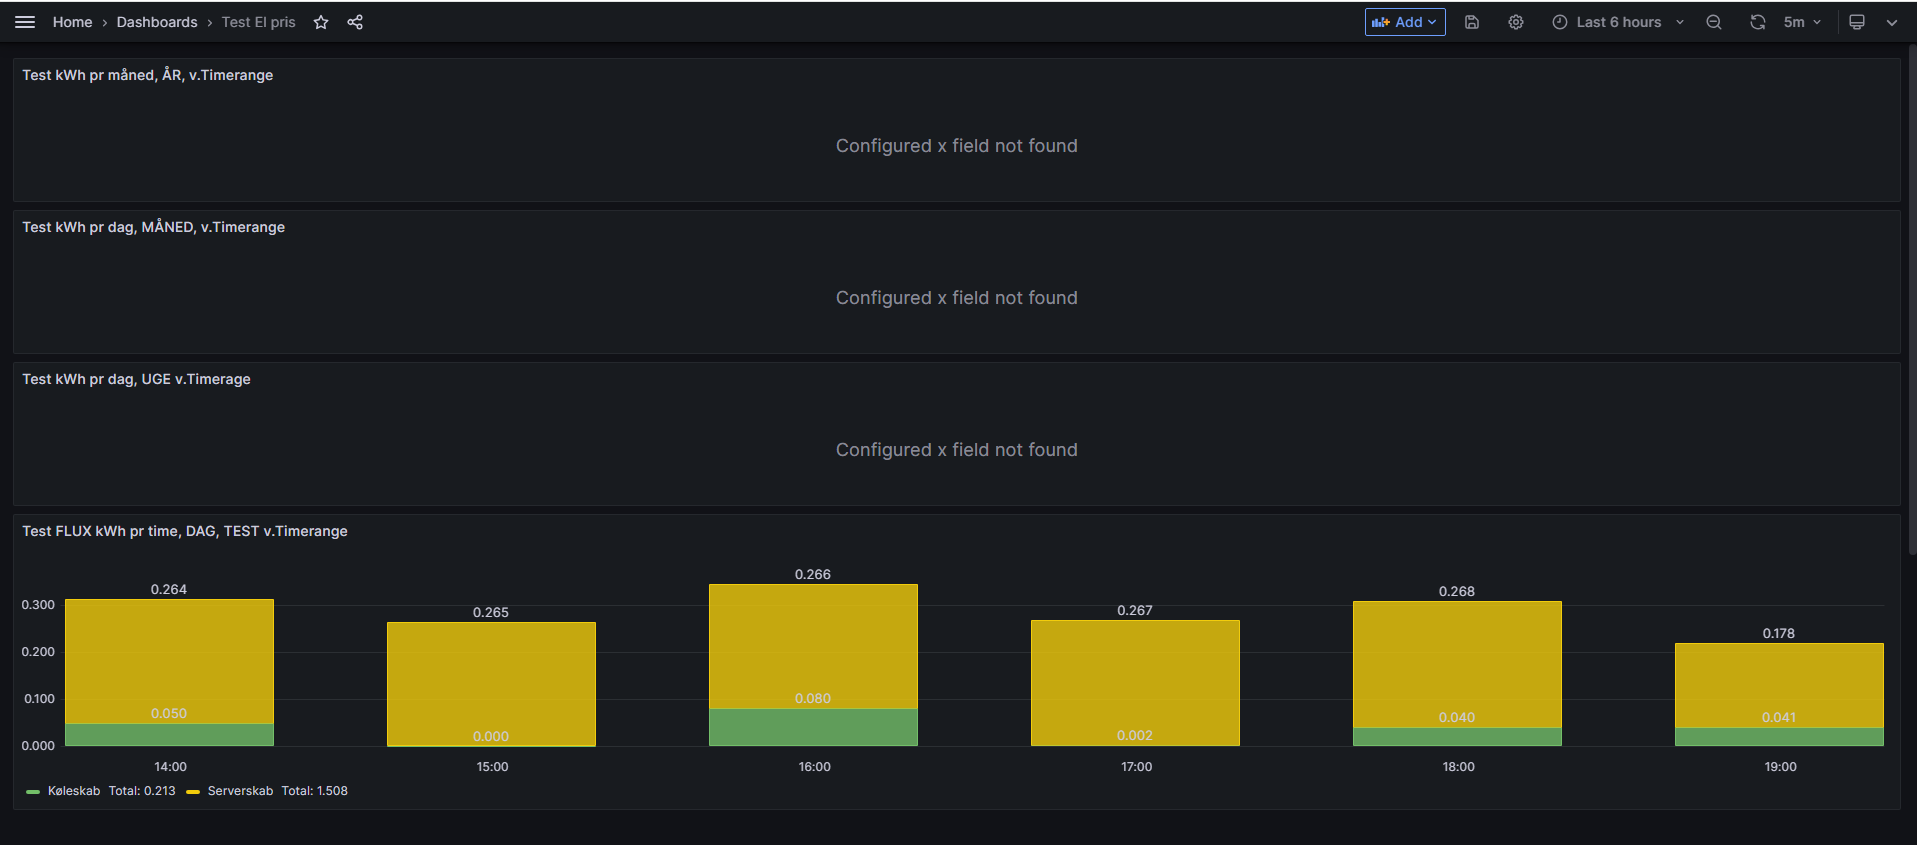Star the Test El pris dashboard

[321, 22]
